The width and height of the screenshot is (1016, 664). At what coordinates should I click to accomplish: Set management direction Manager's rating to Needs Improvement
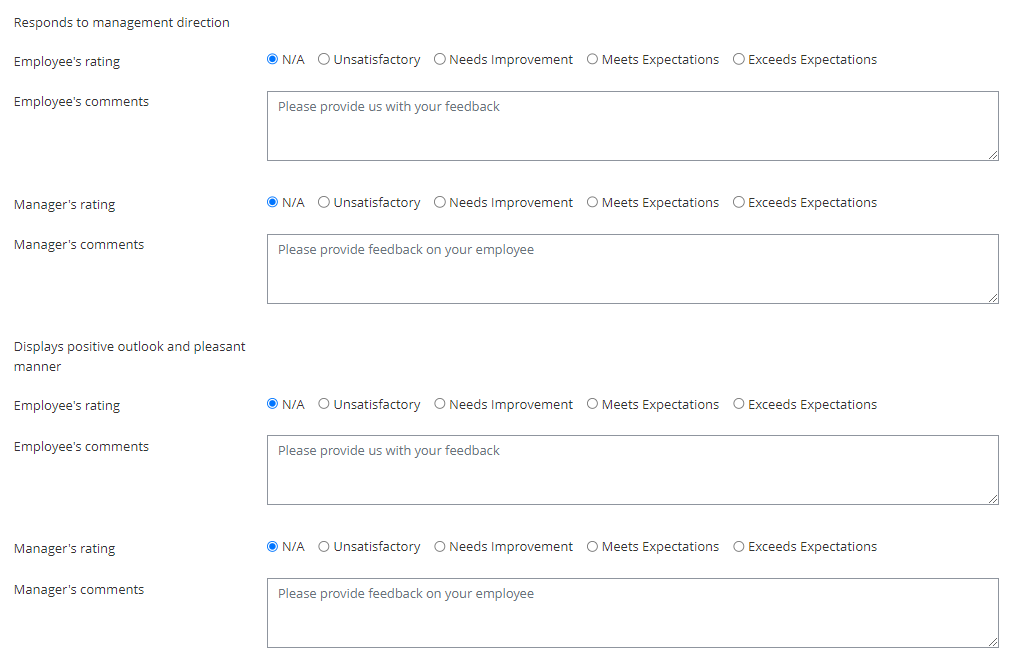pos(440,203)
